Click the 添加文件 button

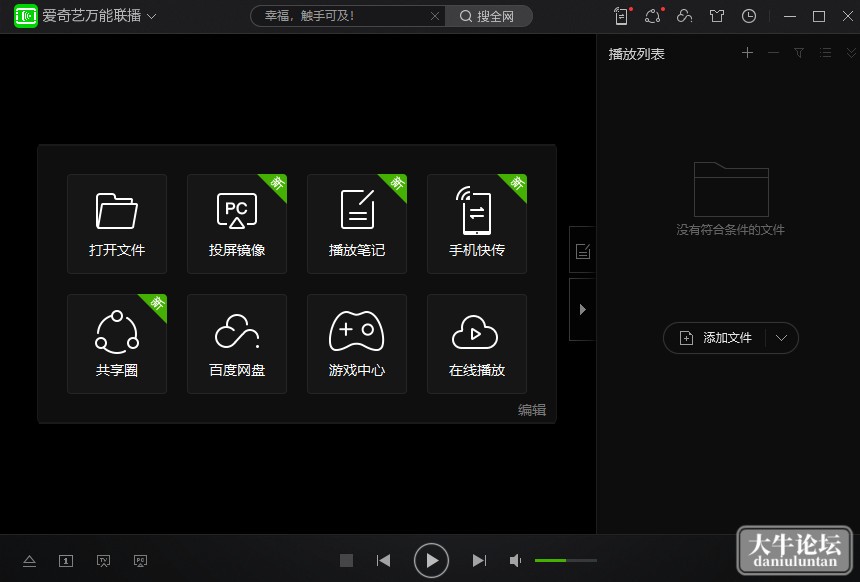[716, 338]
